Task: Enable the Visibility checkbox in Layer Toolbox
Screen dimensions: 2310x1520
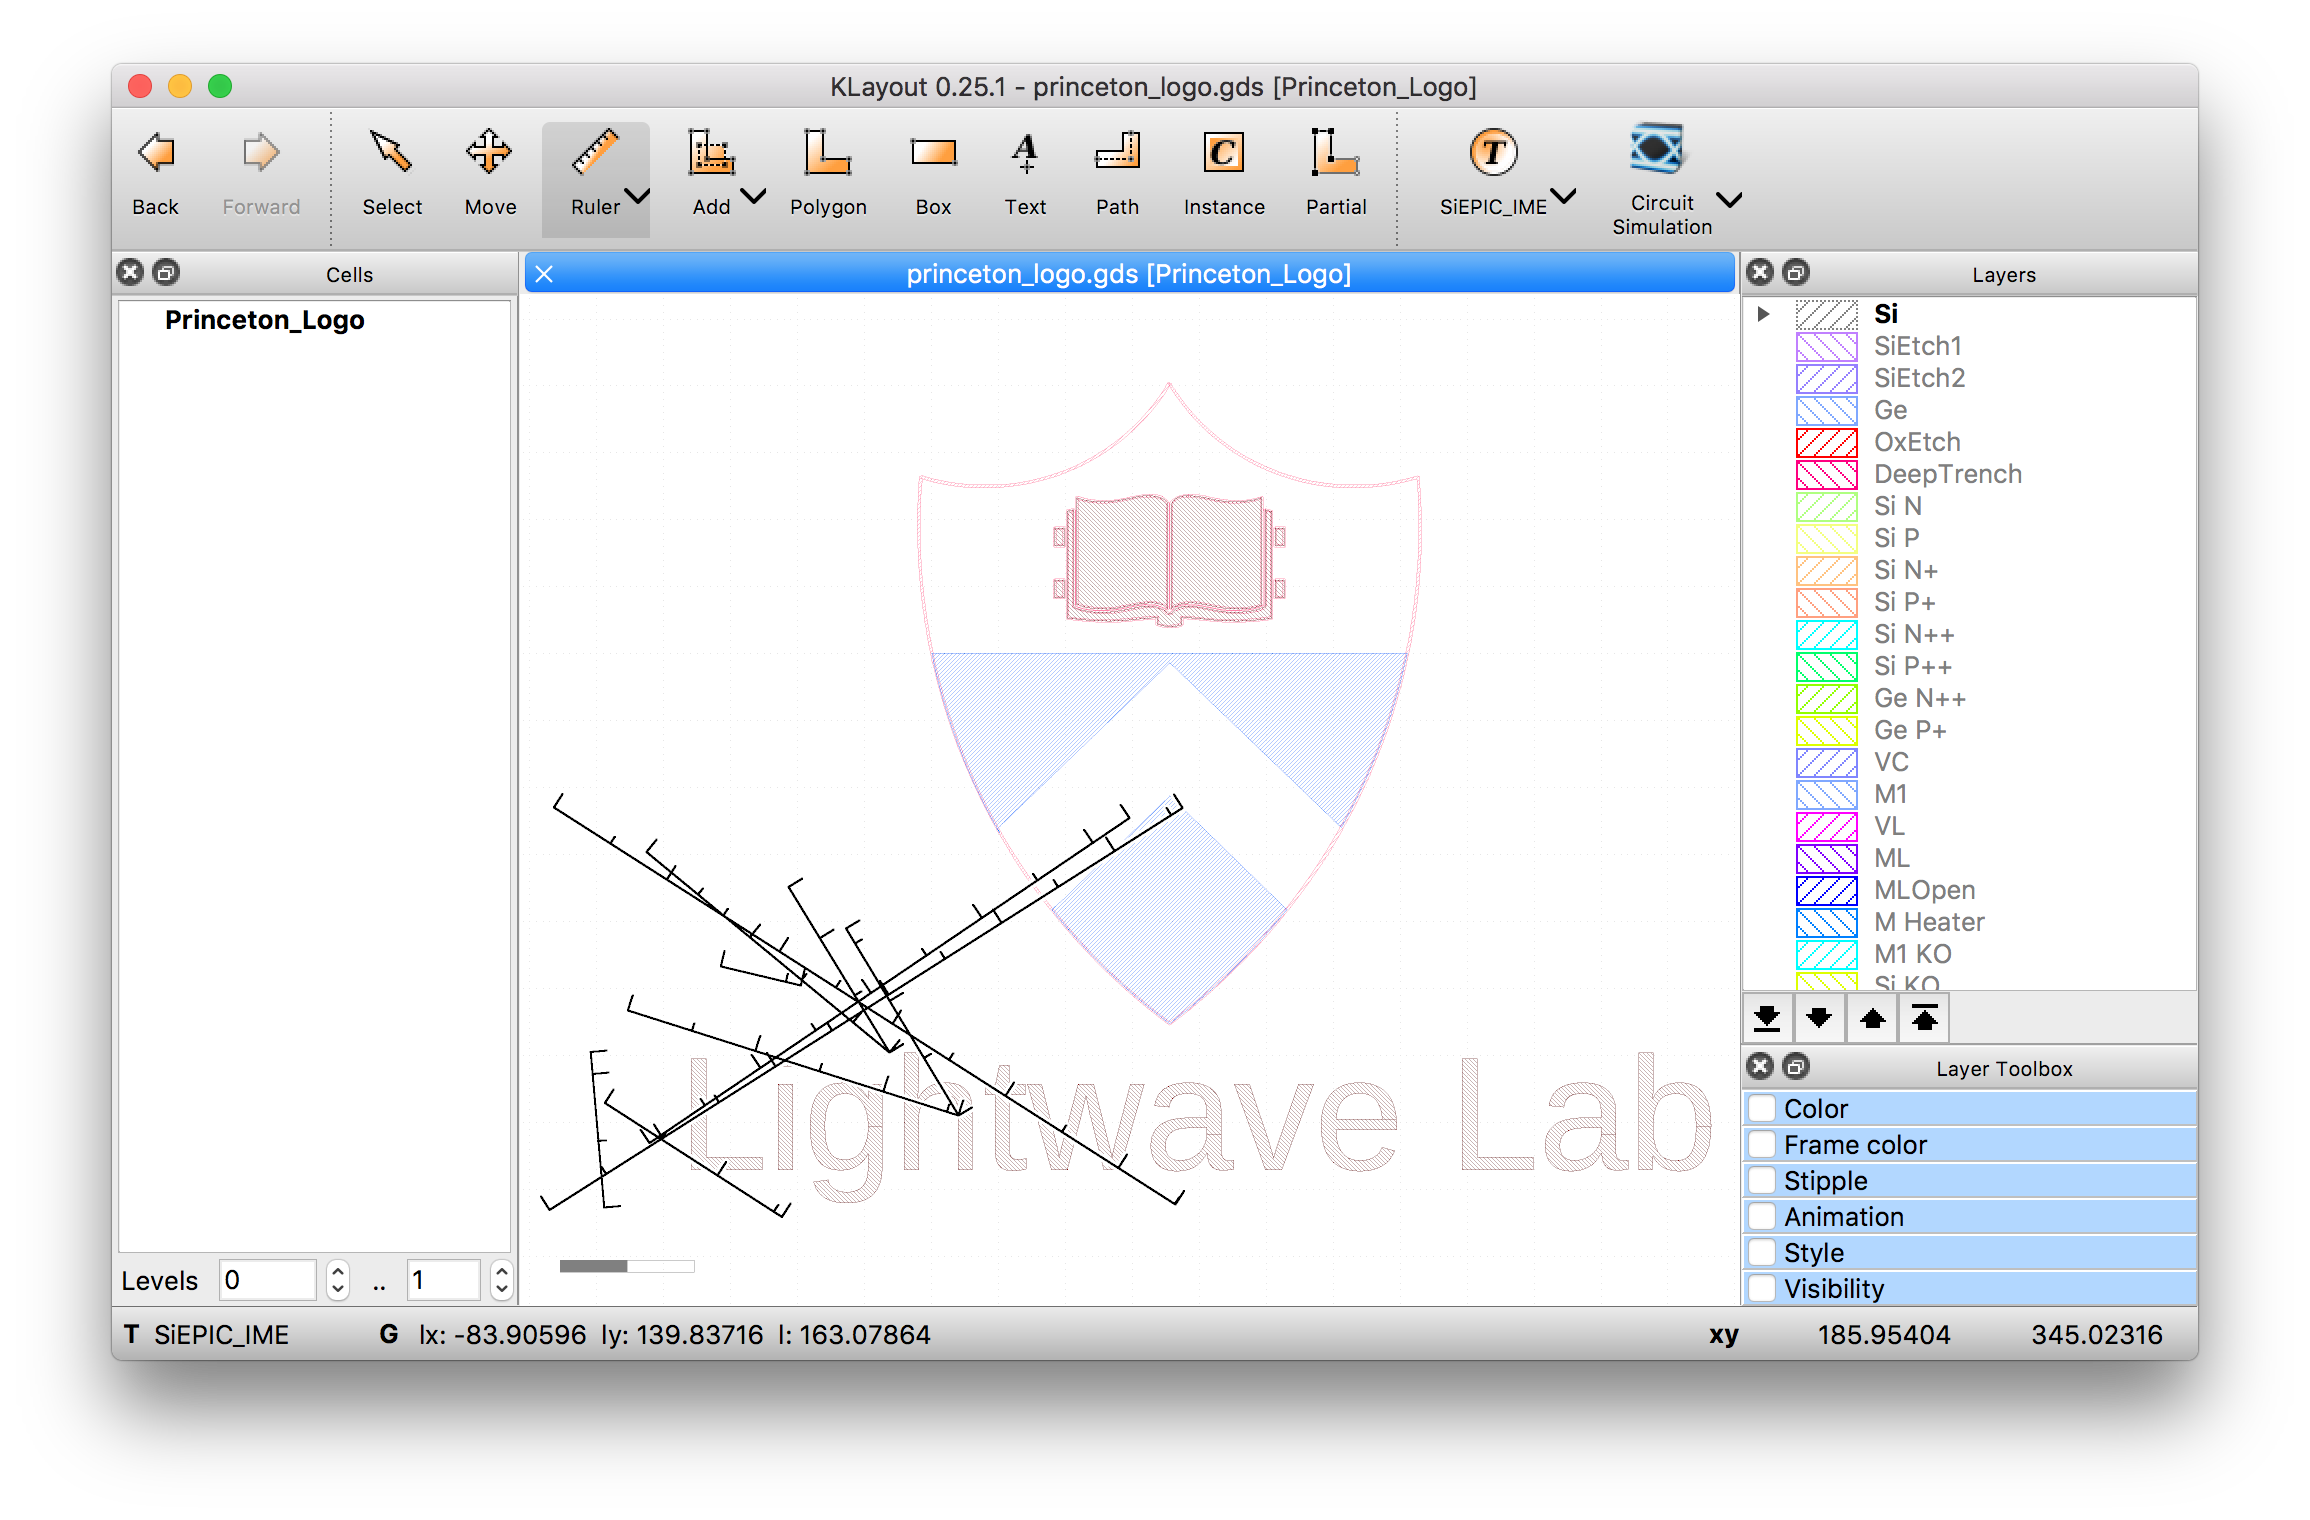Action: [1761, 1288]
